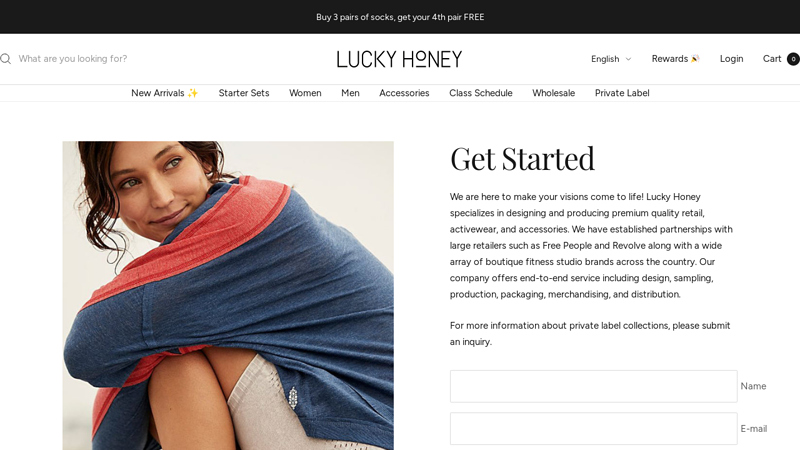Focus the 'What are you looking for?' search box

73,59
